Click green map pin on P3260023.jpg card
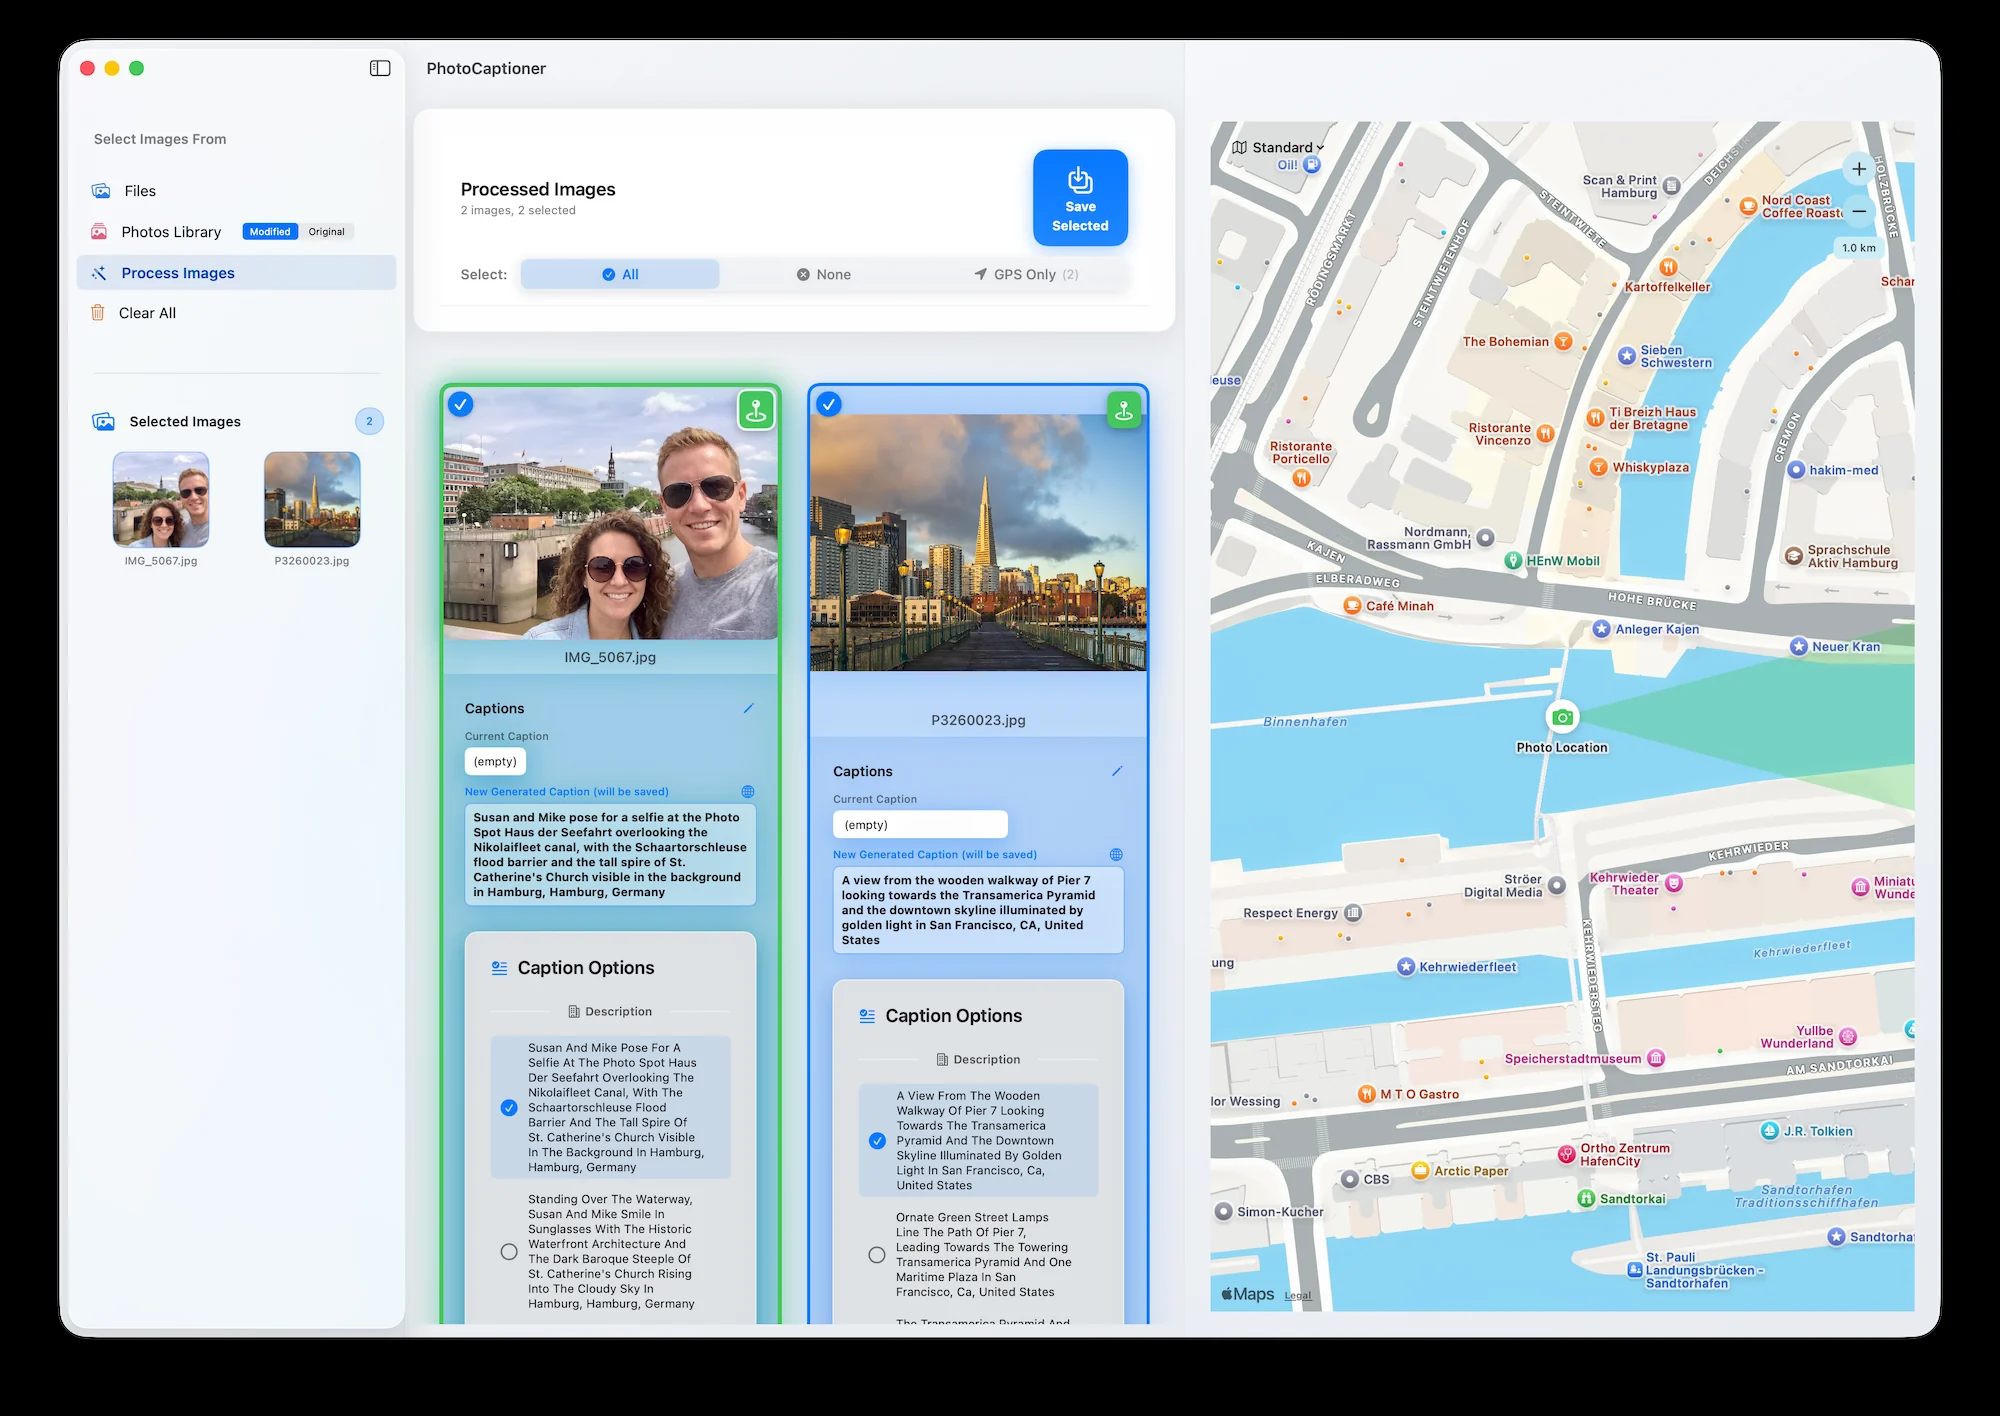The width and height of the screenshot is (2000, 1416). tap(1124, 410)
